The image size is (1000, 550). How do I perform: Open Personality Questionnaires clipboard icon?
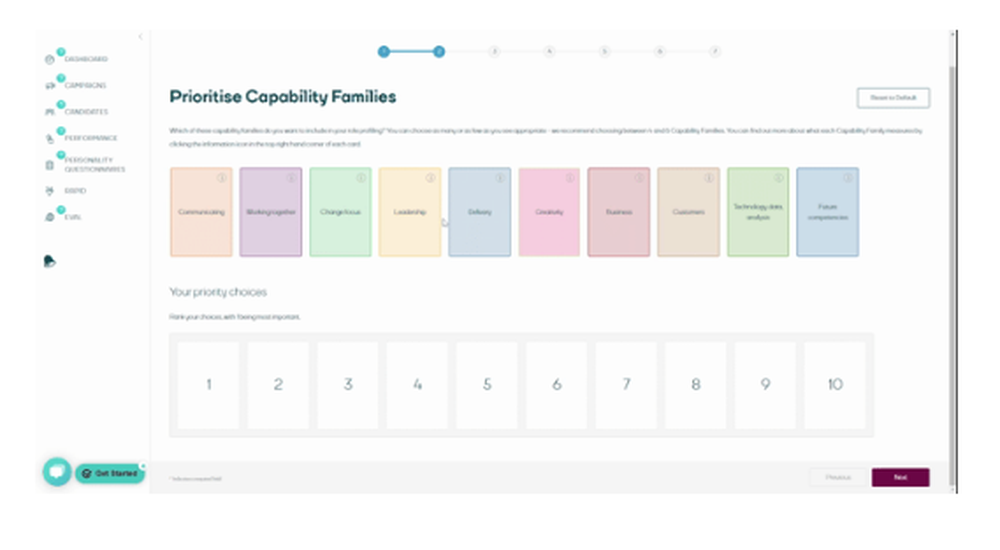point(50,165)
